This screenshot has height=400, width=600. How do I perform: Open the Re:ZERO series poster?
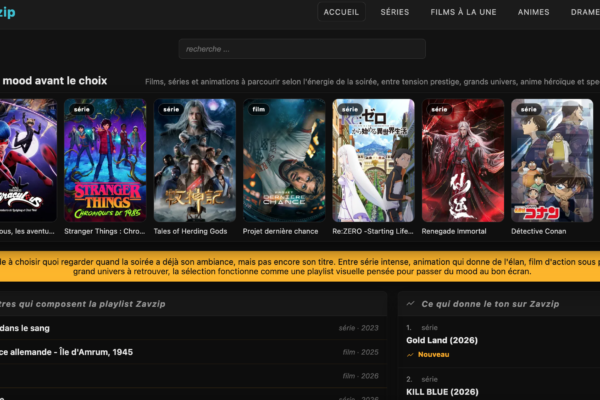373,160
